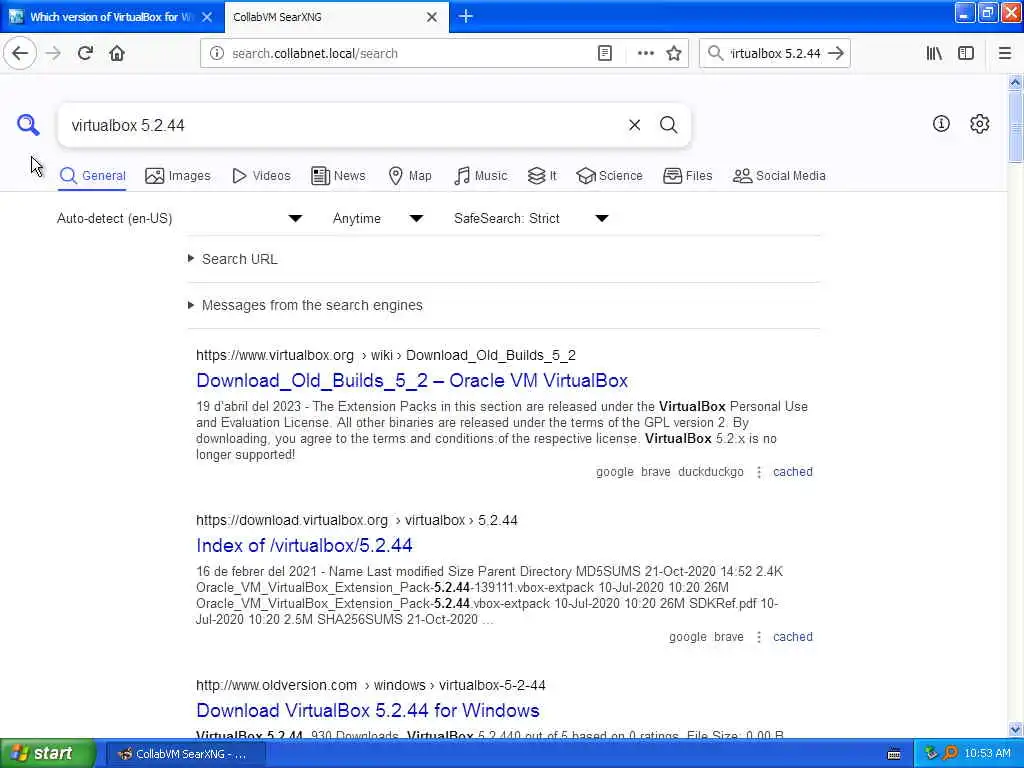Screen dimensions: 1024x768
Task: Open the Download_Old_Builds_5_2 result link
Action: pos(412,380)
